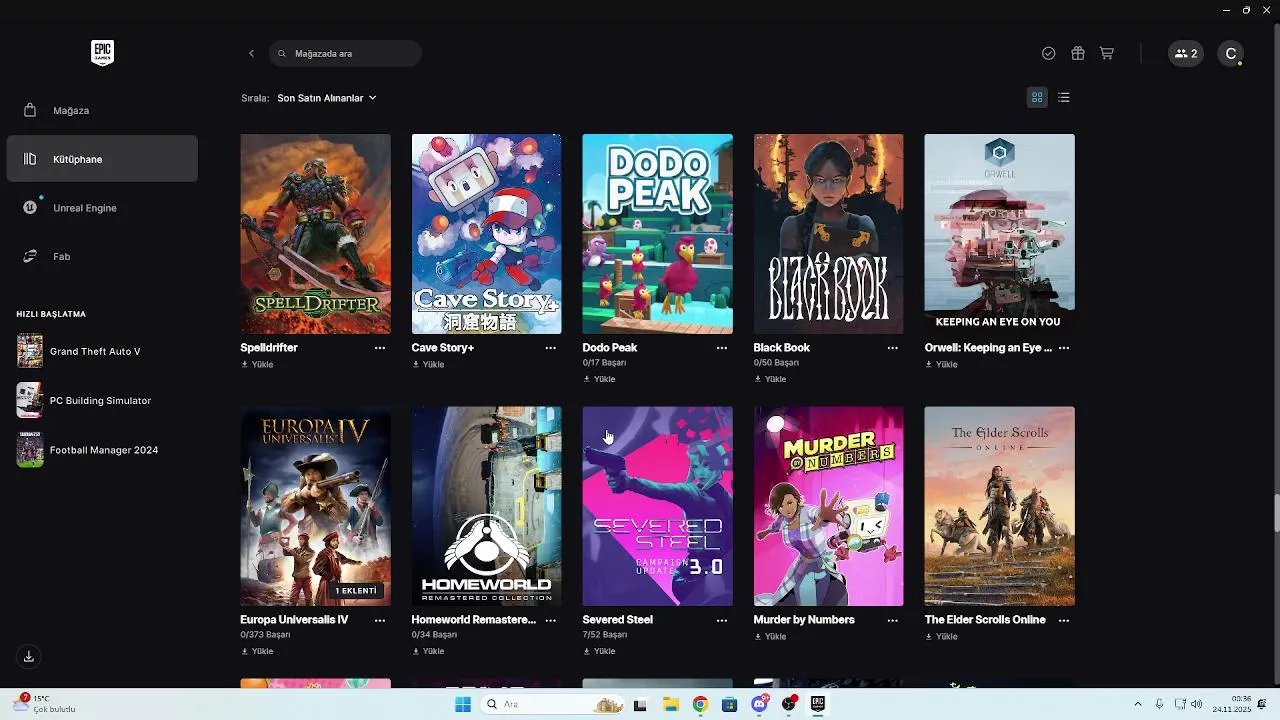Open the wishlist checkmark icon
Viewport: 1280px width, 720px height.
[1048, 54]
